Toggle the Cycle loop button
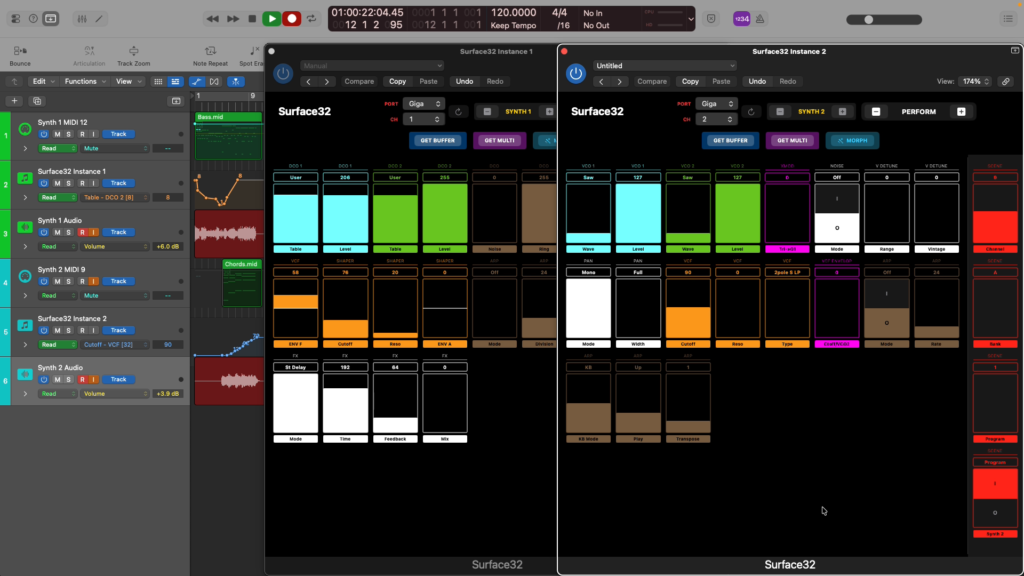 tap(309, 18)
